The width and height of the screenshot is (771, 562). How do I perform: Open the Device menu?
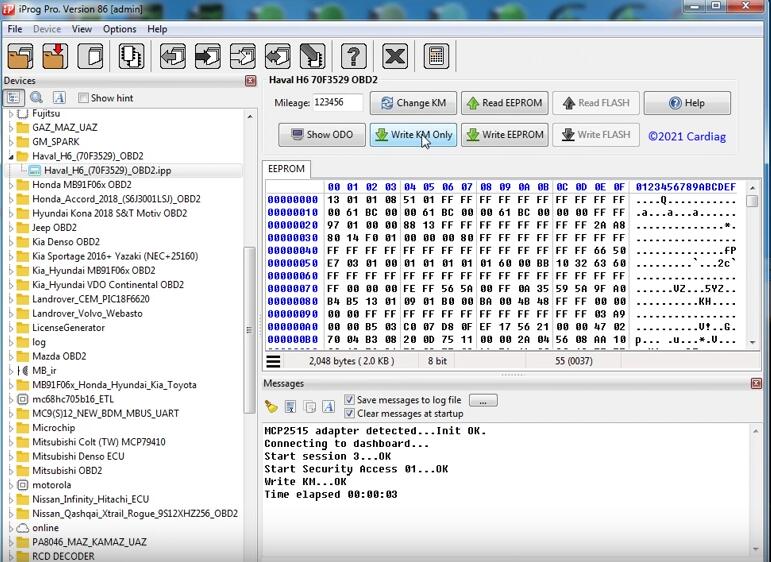tap(47, 29)
